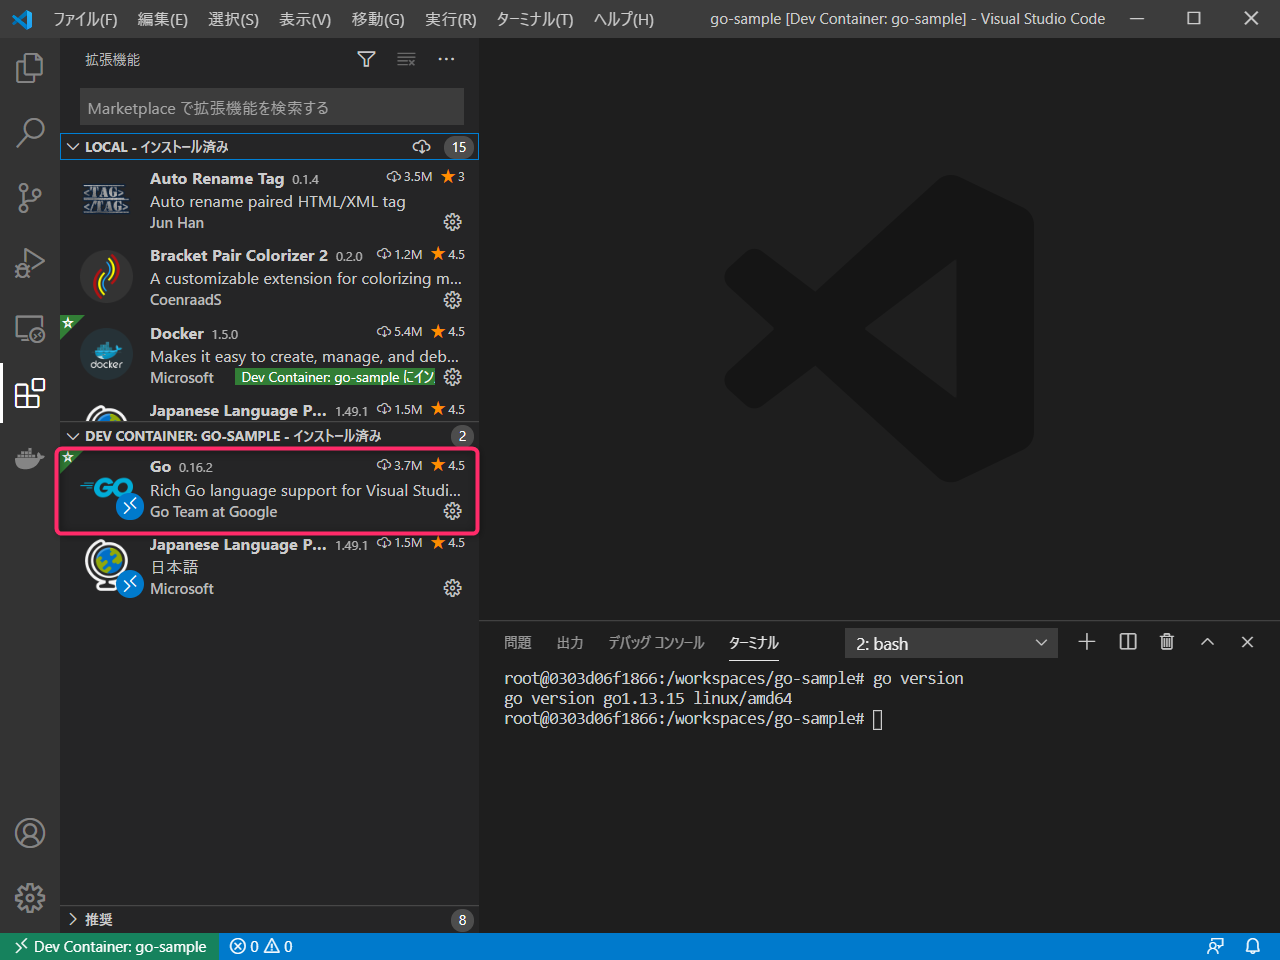
Task: Open the ターミナル menu
Action: (533, 18)
